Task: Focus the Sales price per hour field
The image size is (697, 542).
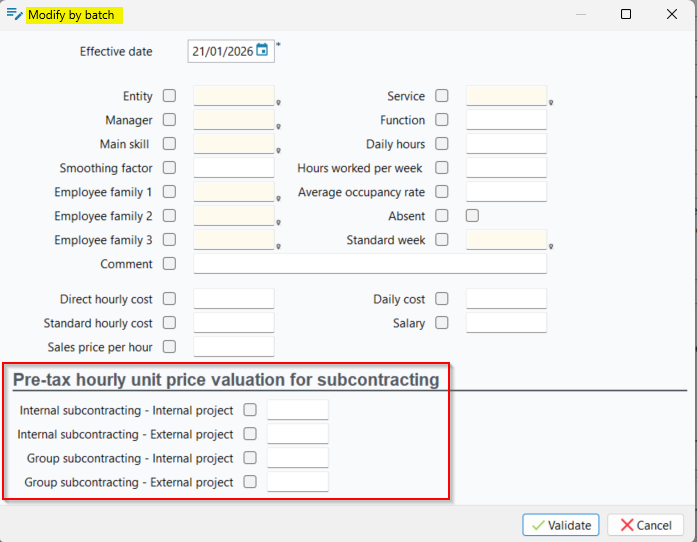Action: [233, 347]
